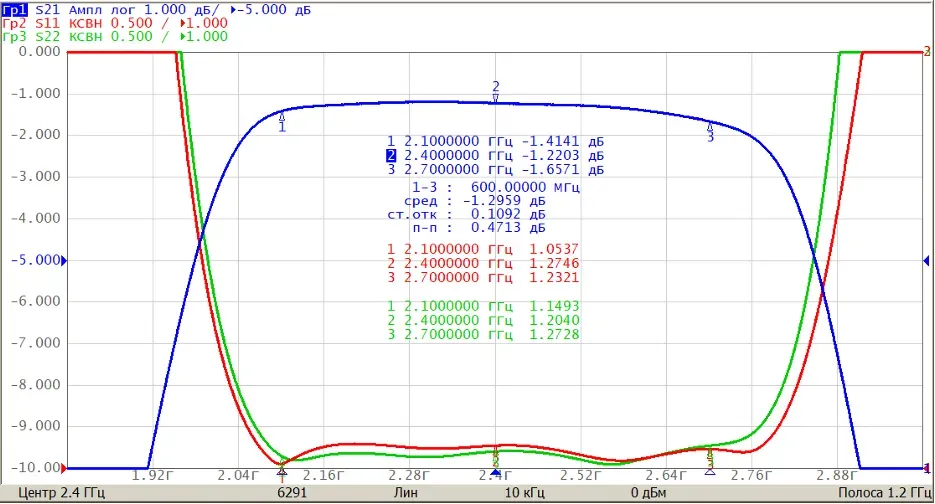Click the 0.000 label on the vertical axis
935x504 pixels.
pyautogui.click(x=39, y=52)
